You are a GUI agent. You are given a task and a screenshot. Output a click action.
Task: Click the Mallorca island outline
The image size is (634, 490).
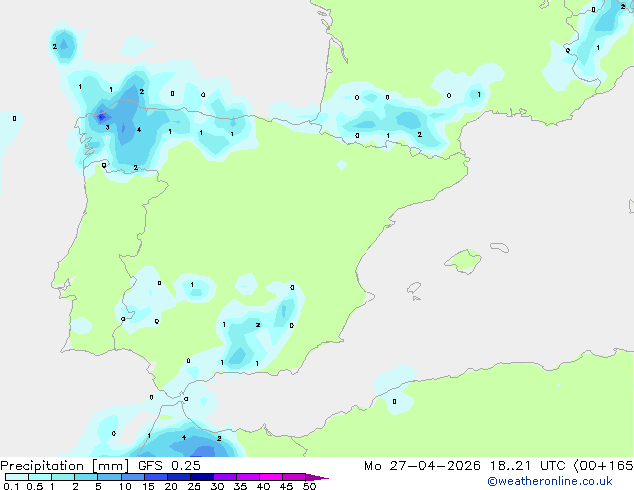click(463, 261)
